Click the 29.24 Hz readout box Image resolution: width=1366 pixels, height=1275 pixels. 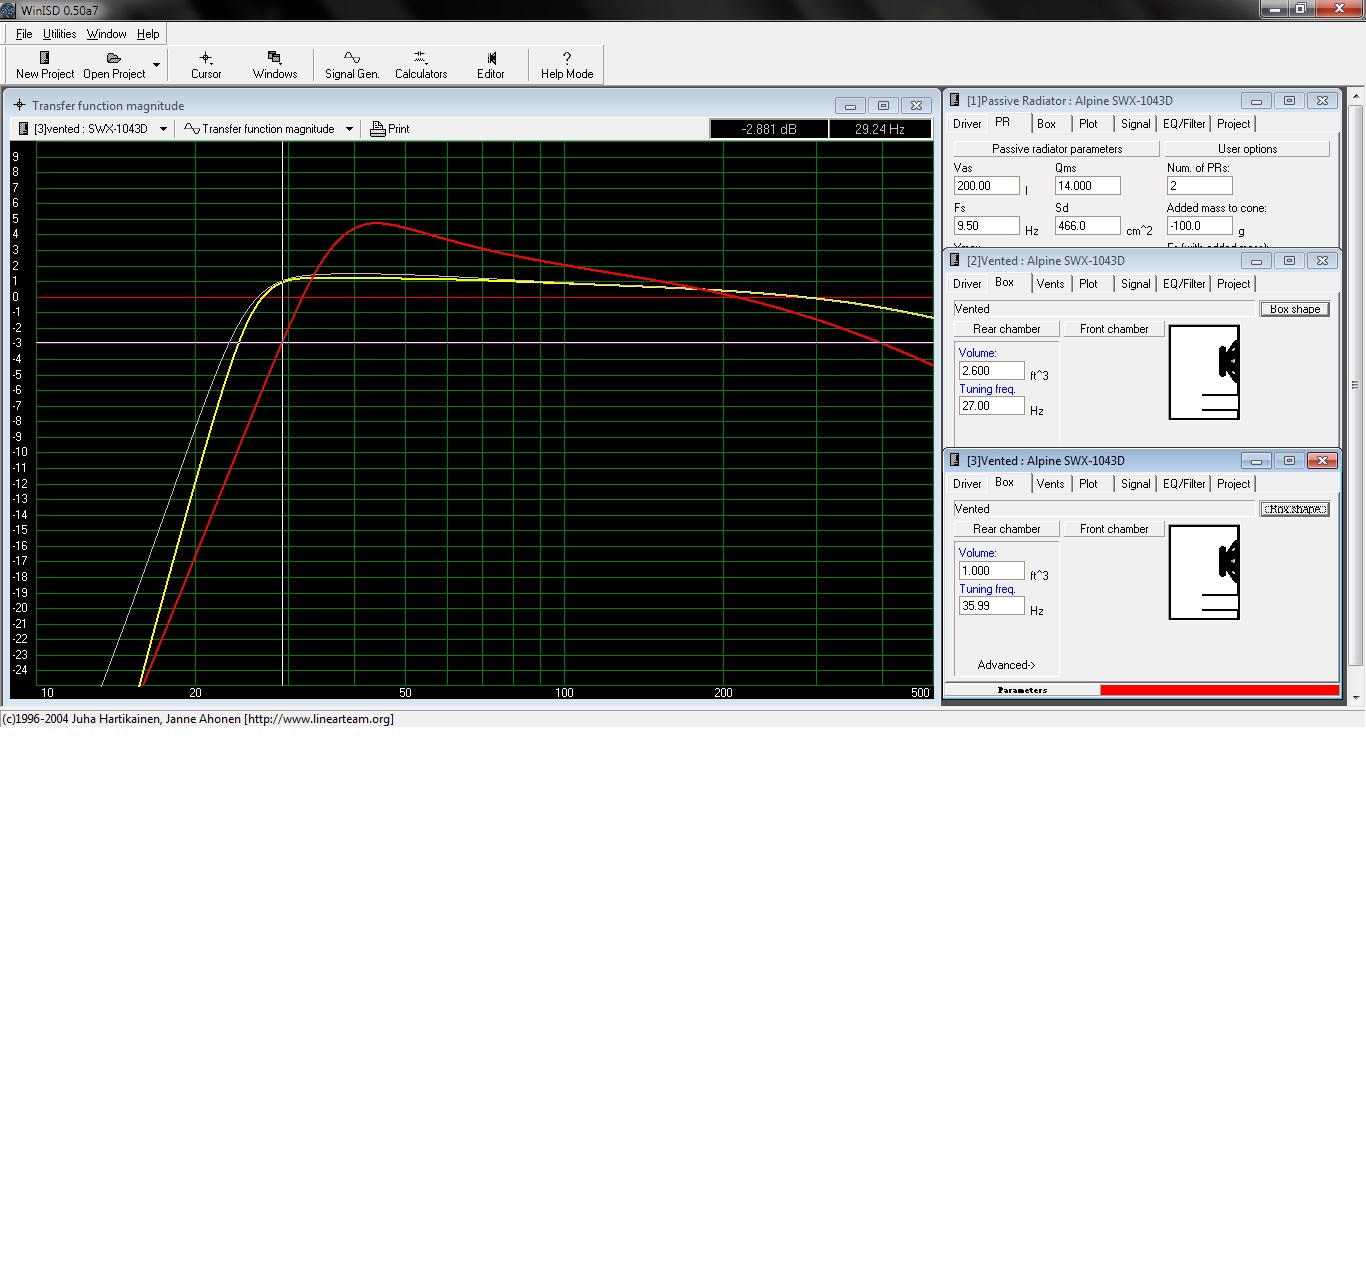pyautogui.click(x=880, y=129)
